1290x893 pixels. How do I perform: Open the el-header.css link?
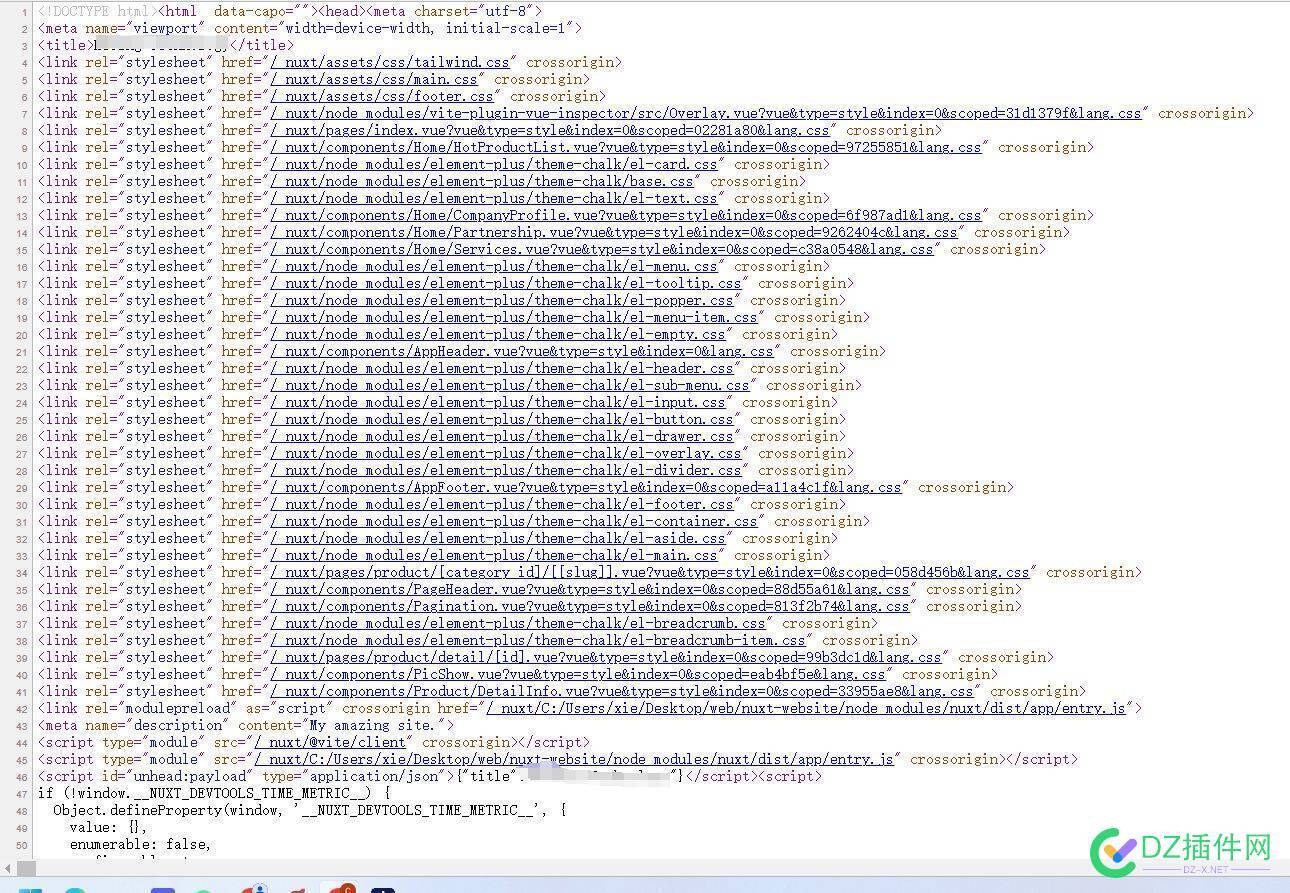[502, 368]
